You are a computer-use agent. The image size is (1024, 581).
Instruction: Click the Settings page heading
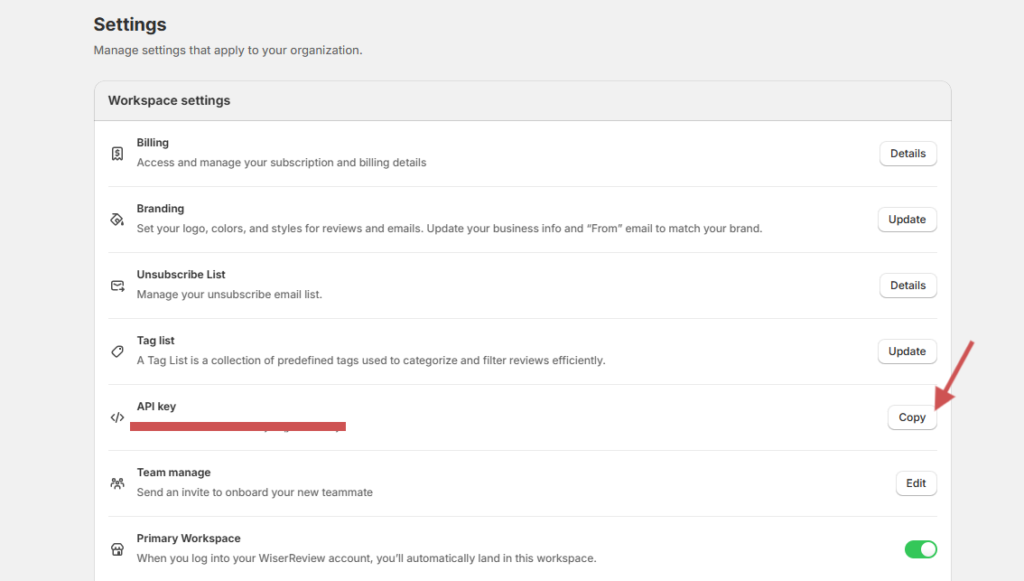coord(130,25)
